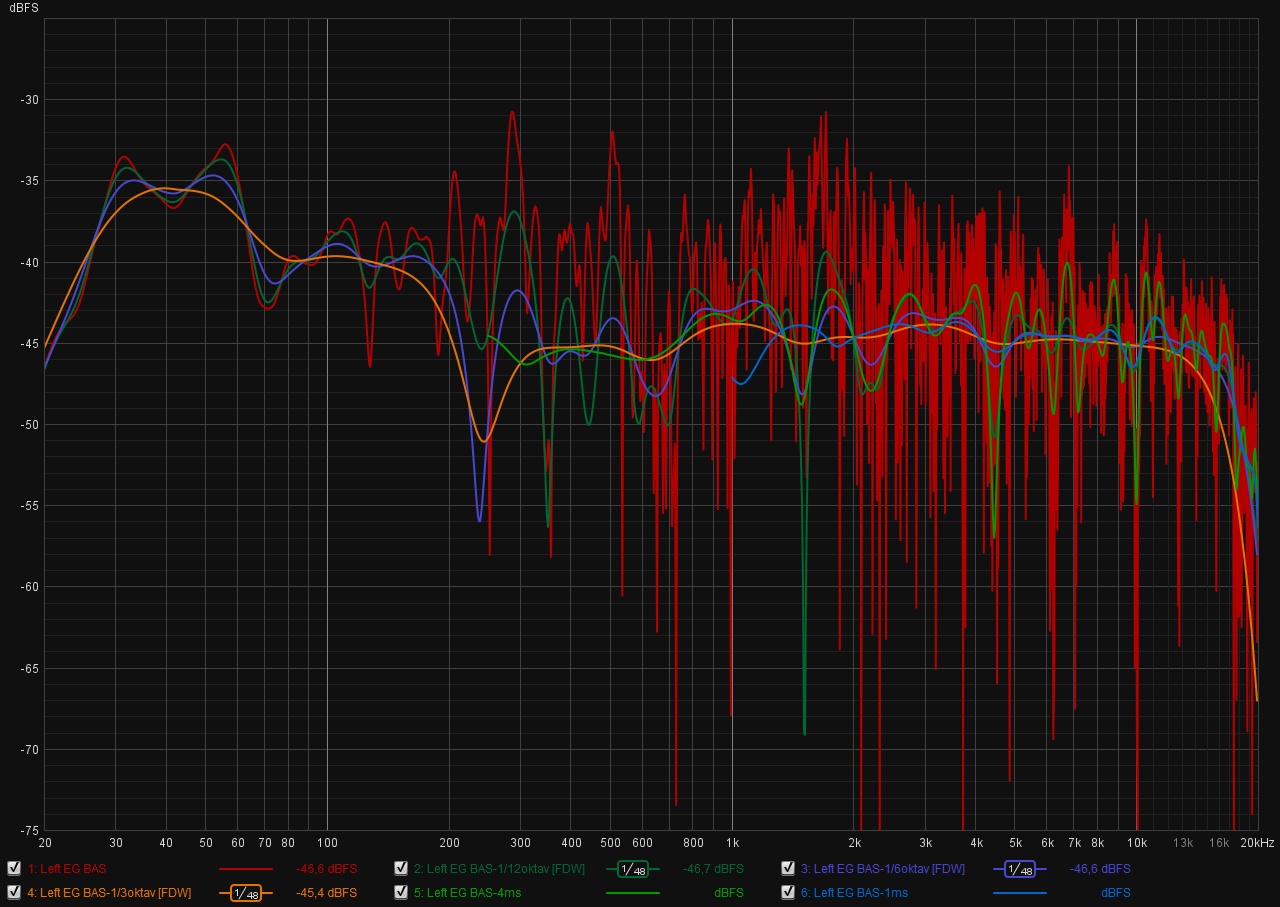The image size is (1280, 907).
Task: Select the '1: Left EG BAS' legend label
Action: tap(67, 869)
